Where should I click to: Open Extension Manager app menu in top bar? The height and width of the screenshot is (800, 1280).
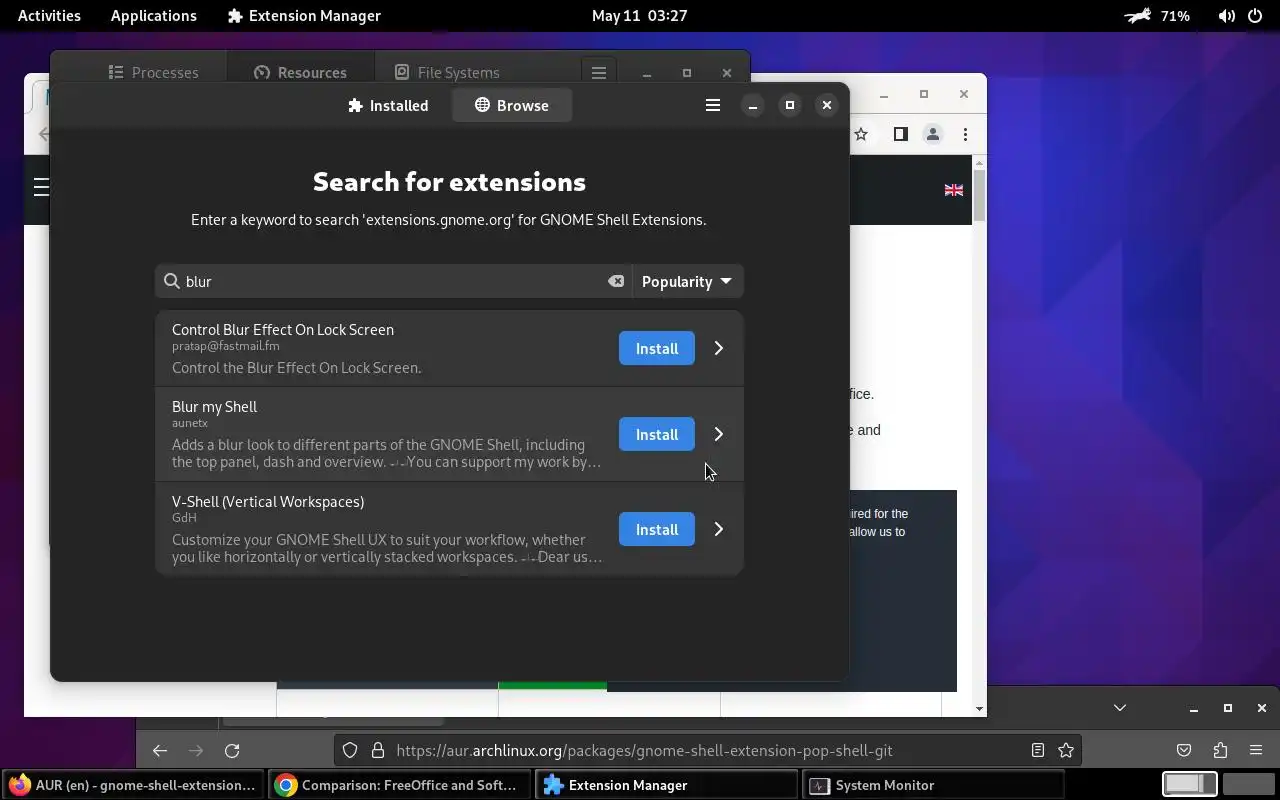tap(304, 16)
